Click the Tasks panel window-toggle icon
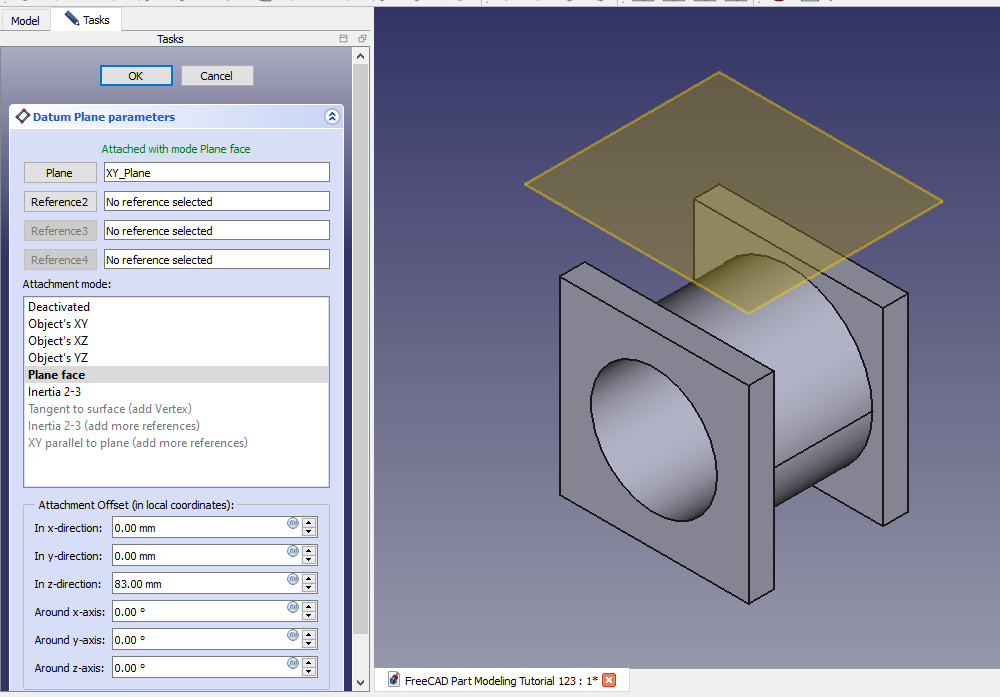The height and width of the screenshot is (697, 1000). (x=344, y=39)
